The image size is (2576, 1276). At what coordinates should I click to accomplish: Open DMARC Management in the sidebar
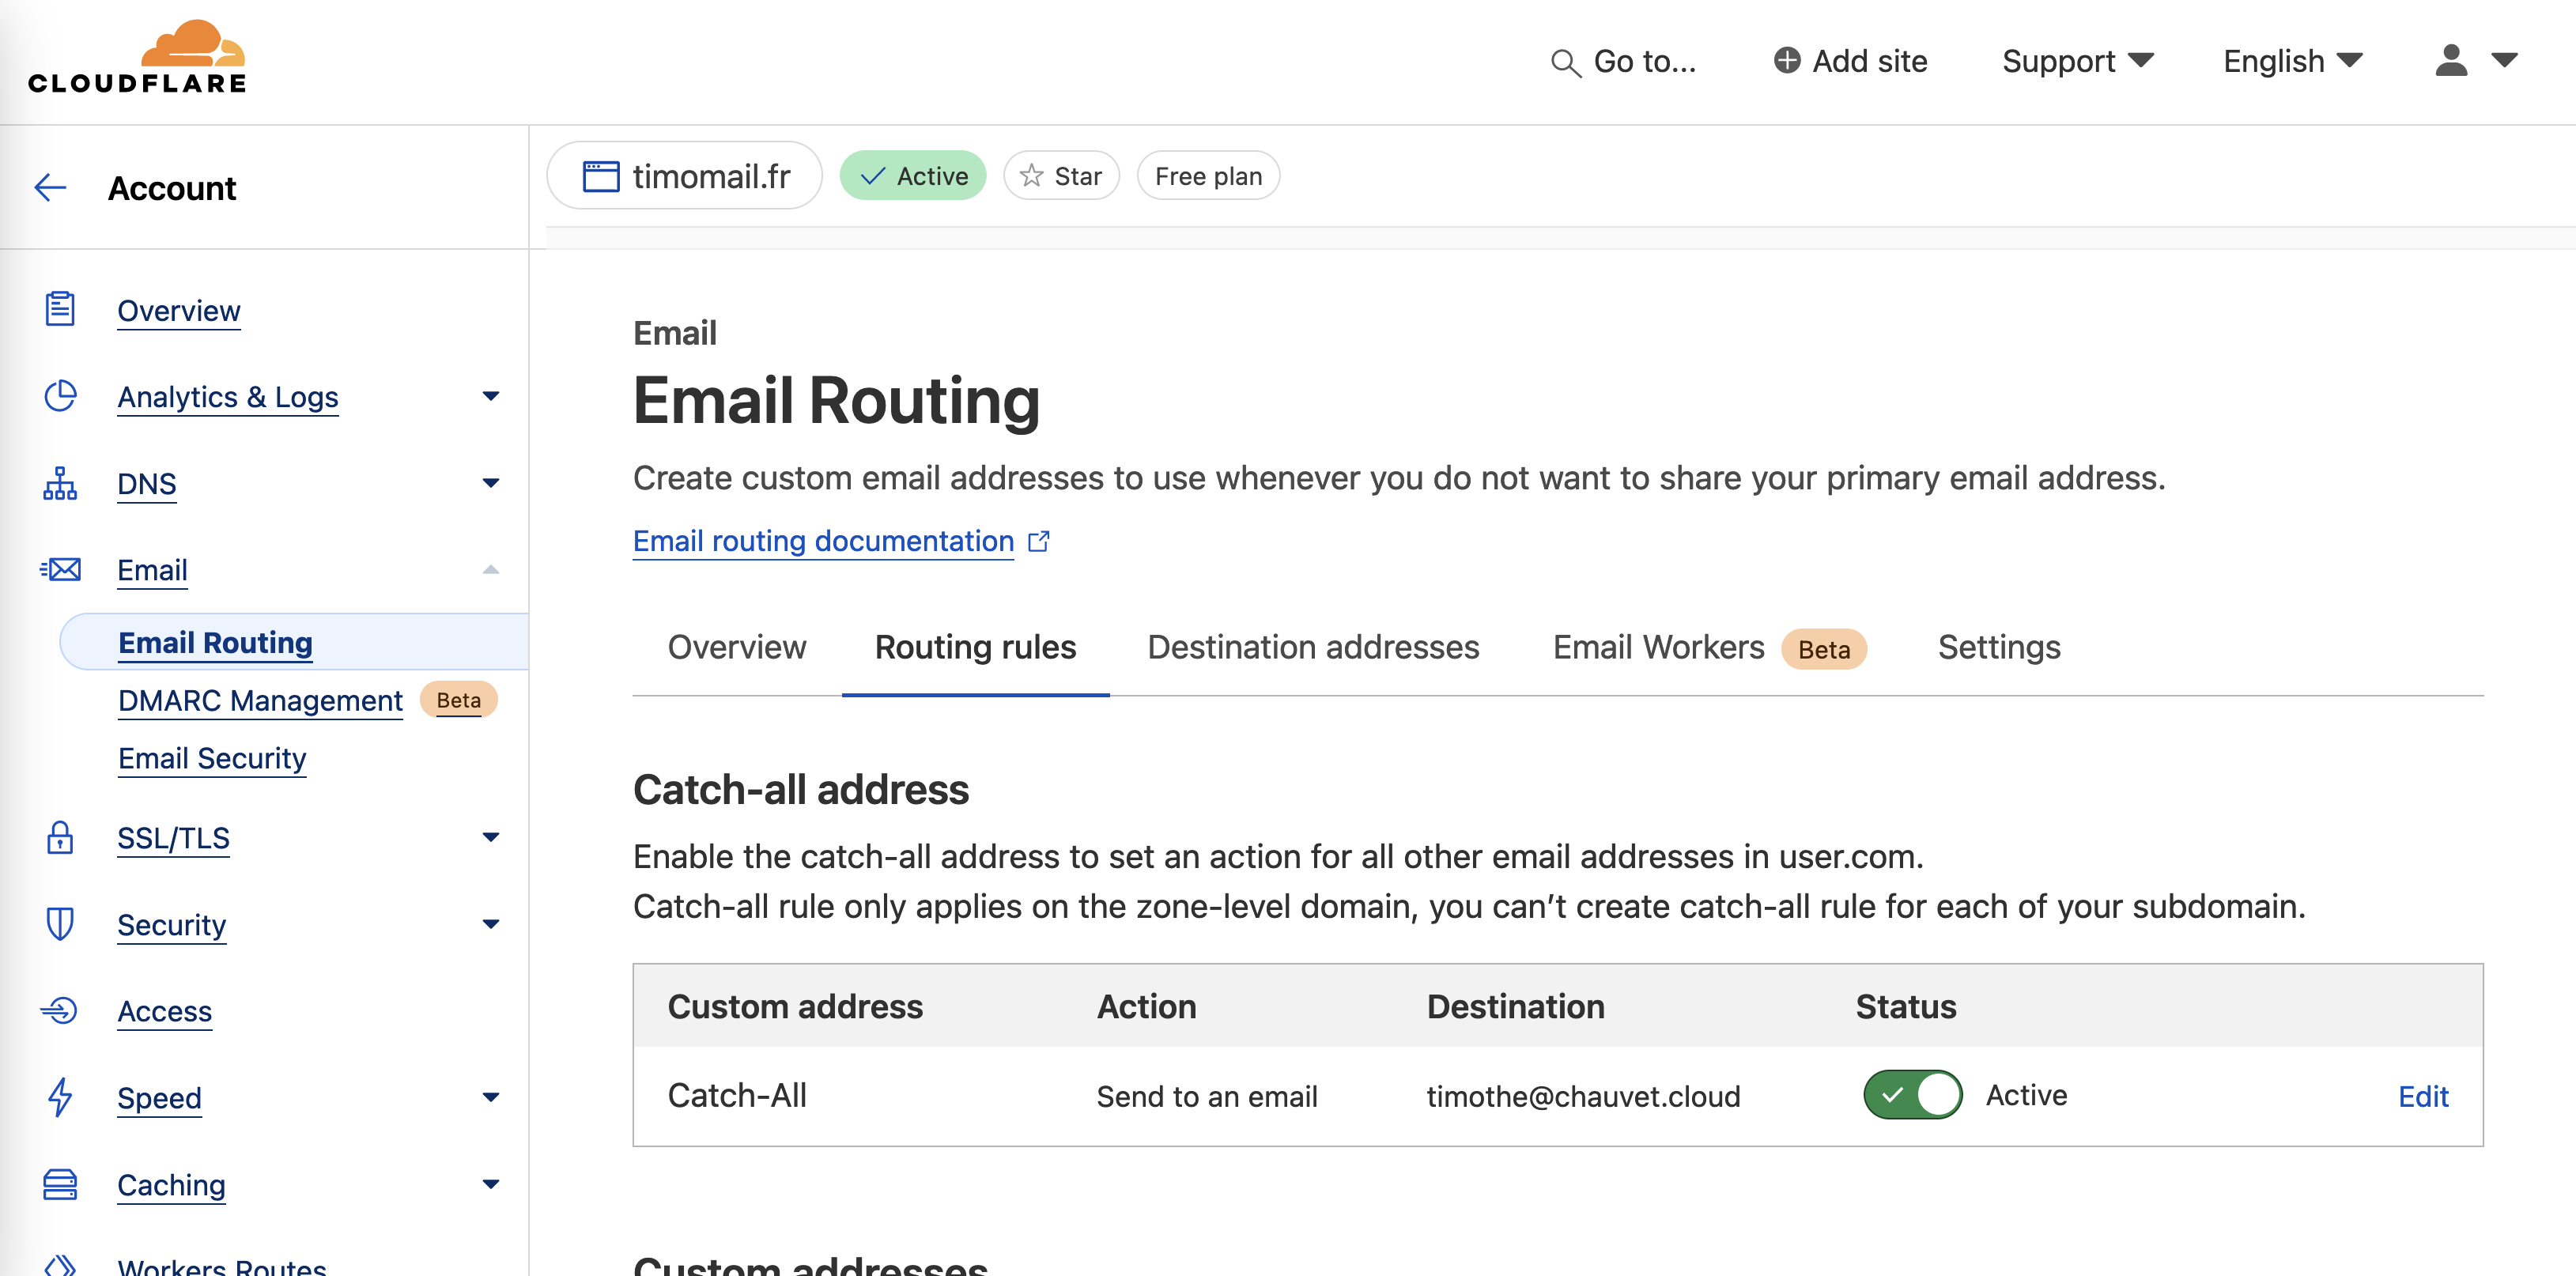(x=260, y=700)
